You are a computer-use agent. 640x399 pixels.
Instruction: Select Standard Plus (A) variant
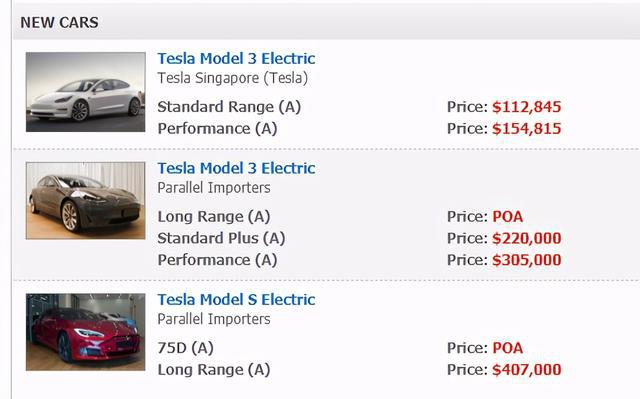(221, 238)
